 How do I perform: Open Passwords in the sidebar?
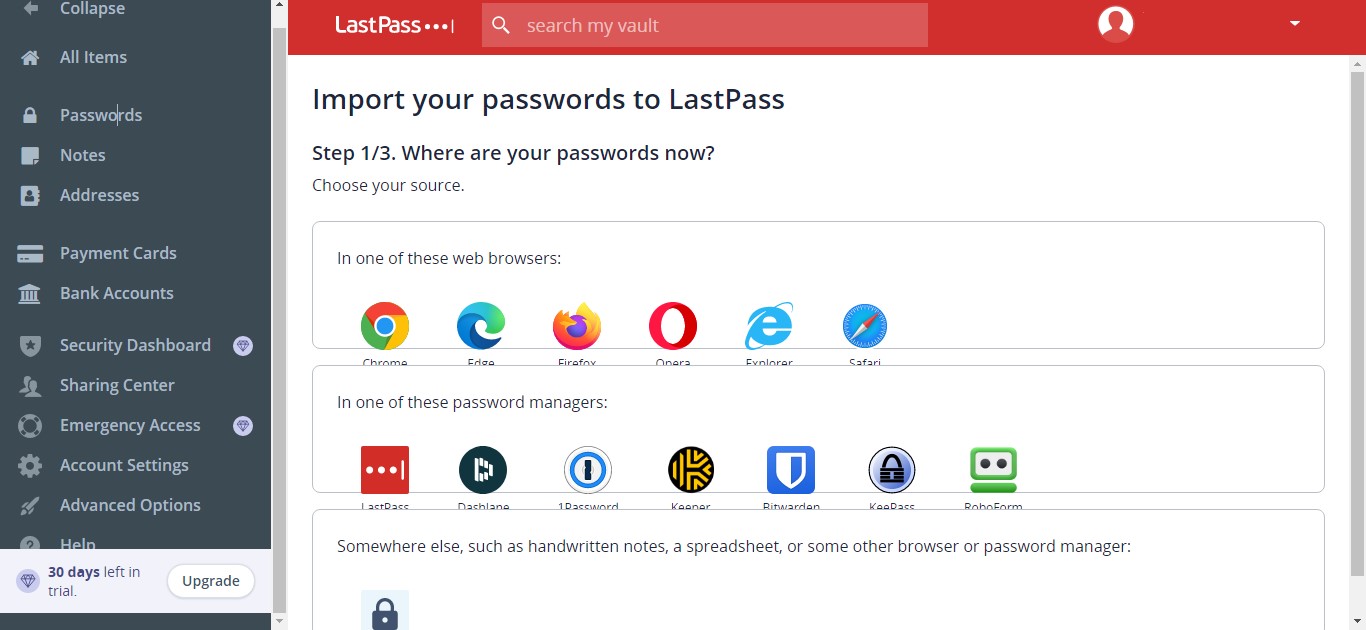pos(101,115)
